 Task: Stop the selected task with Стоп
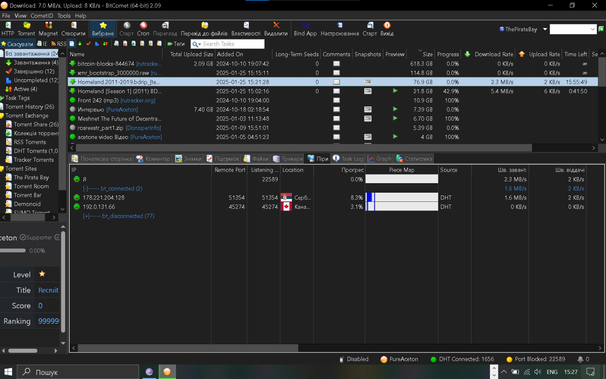(x=143, y=29)
